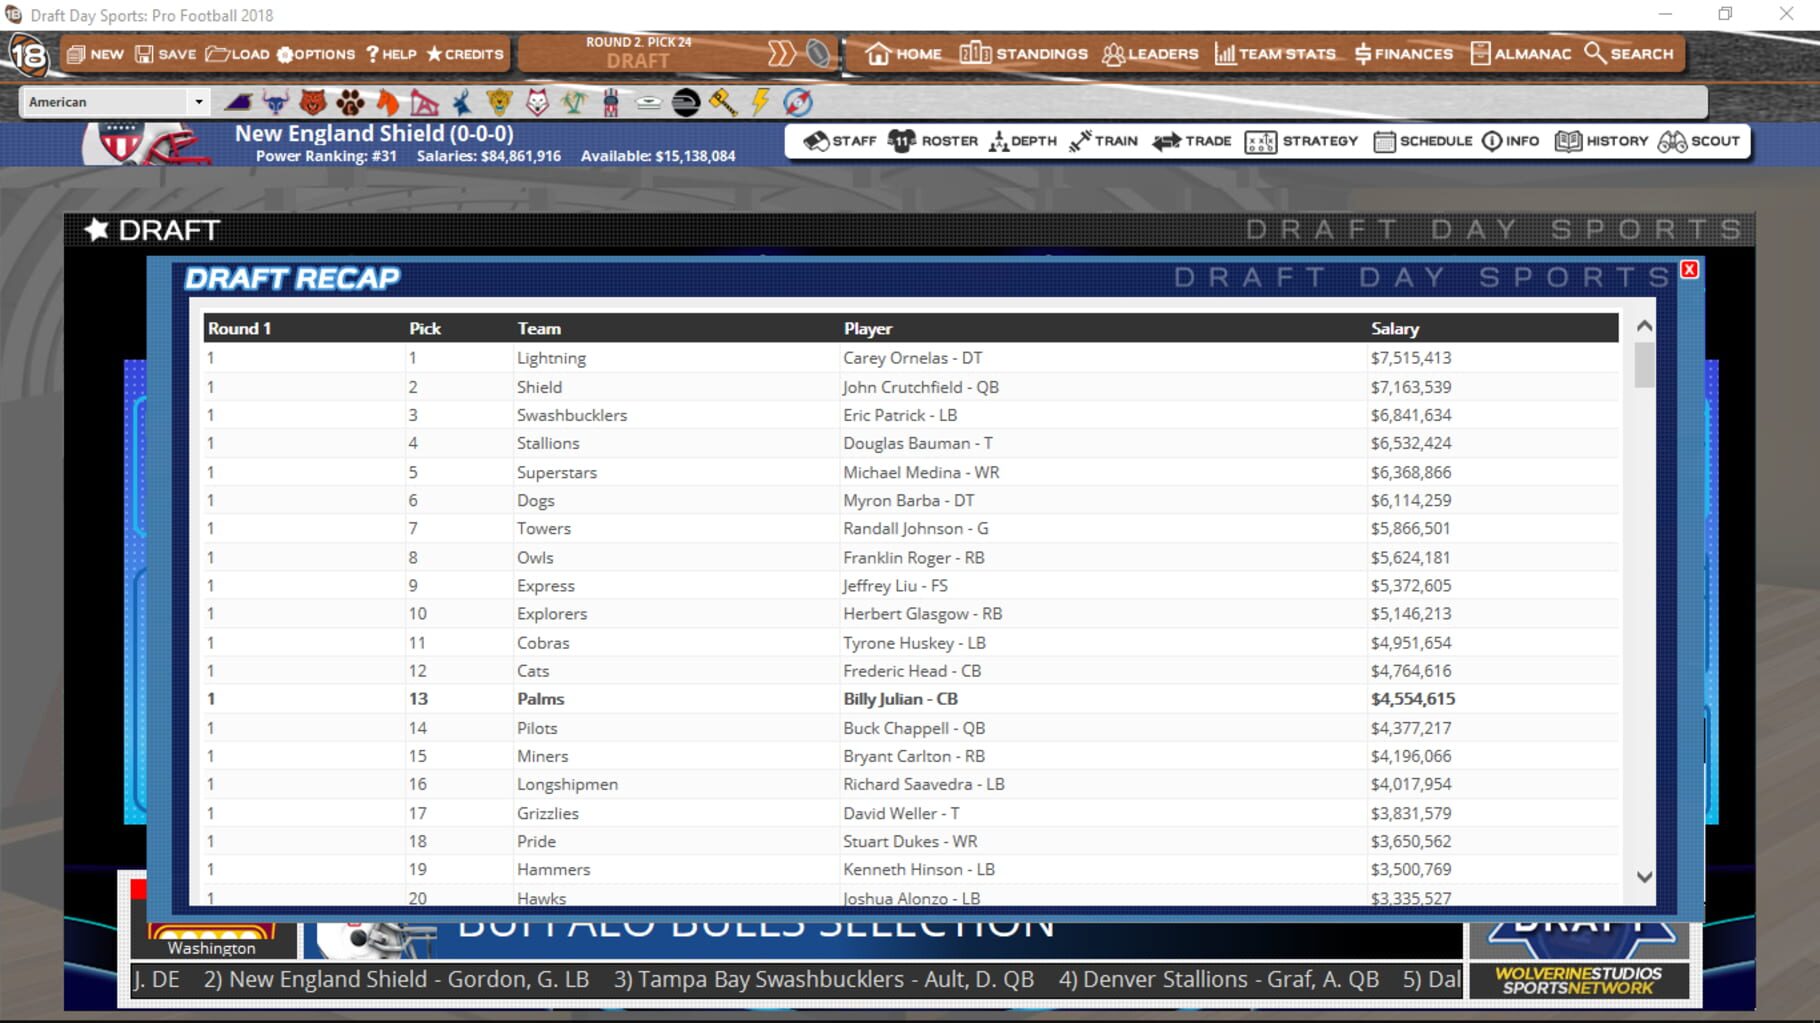
Task: Open OPTIONS from the top toolbar
Action: click(316, 54)
